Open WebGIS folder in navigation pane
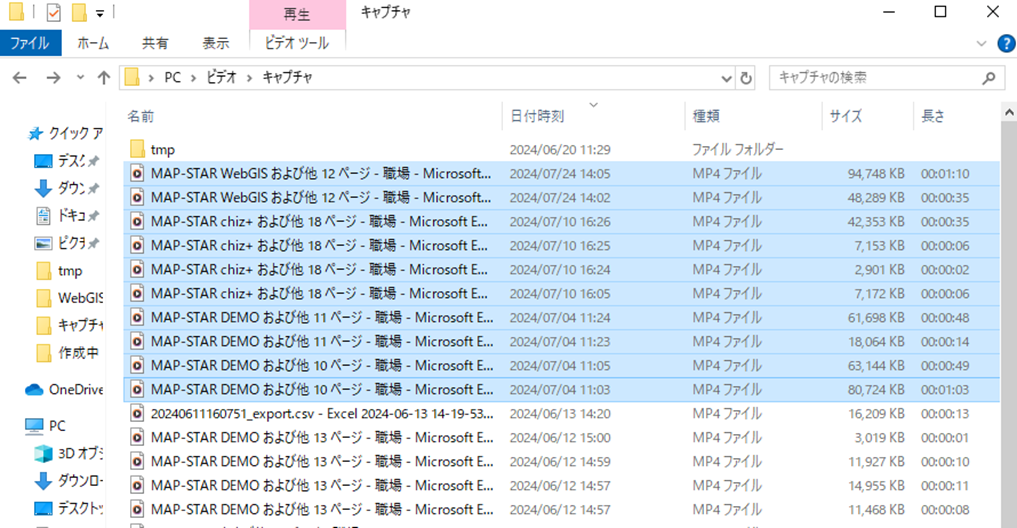The width and height of the screenshot is (1017, 528). coord(69,298)
